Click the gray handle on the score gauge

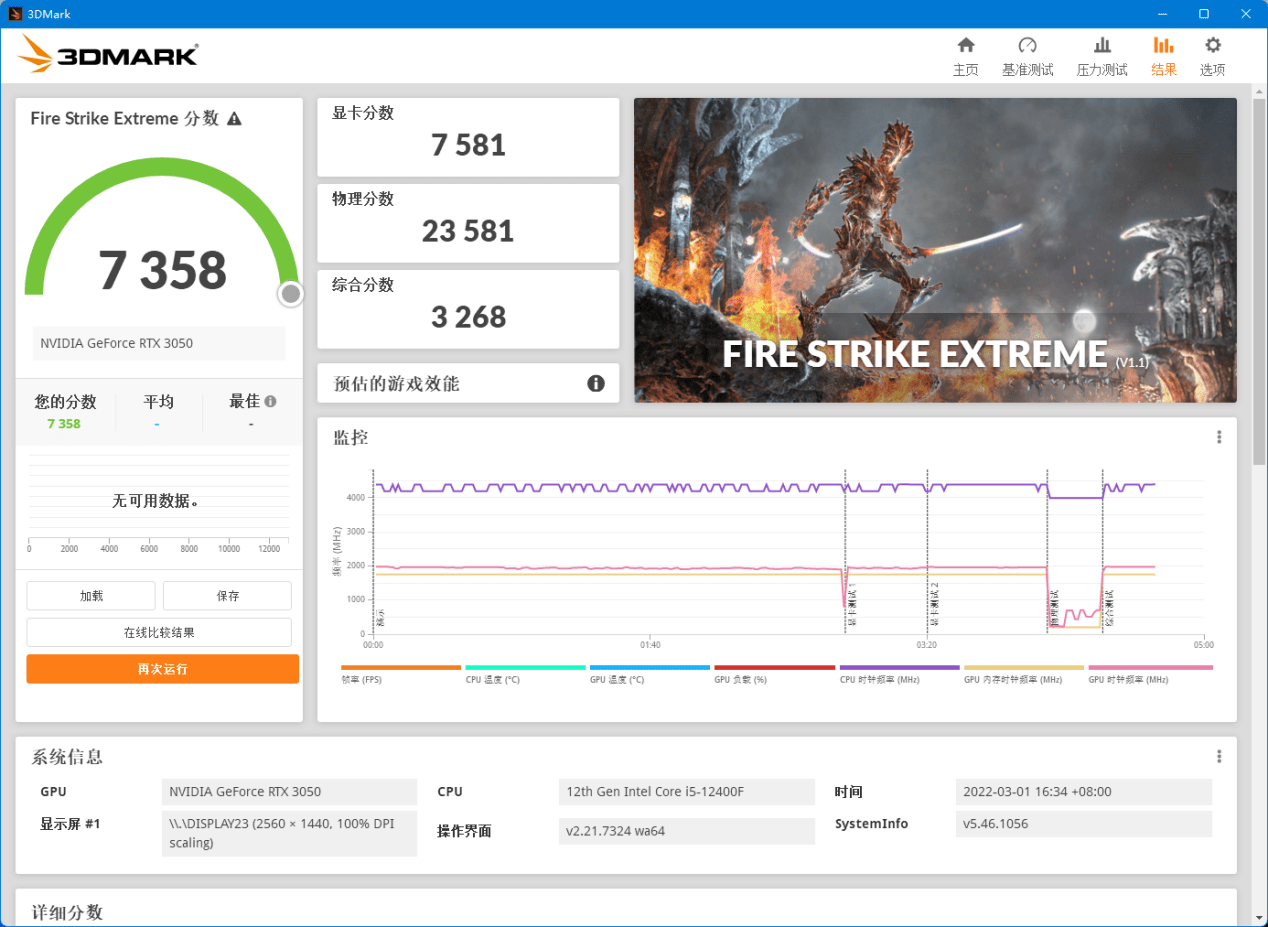coord(290,294)
